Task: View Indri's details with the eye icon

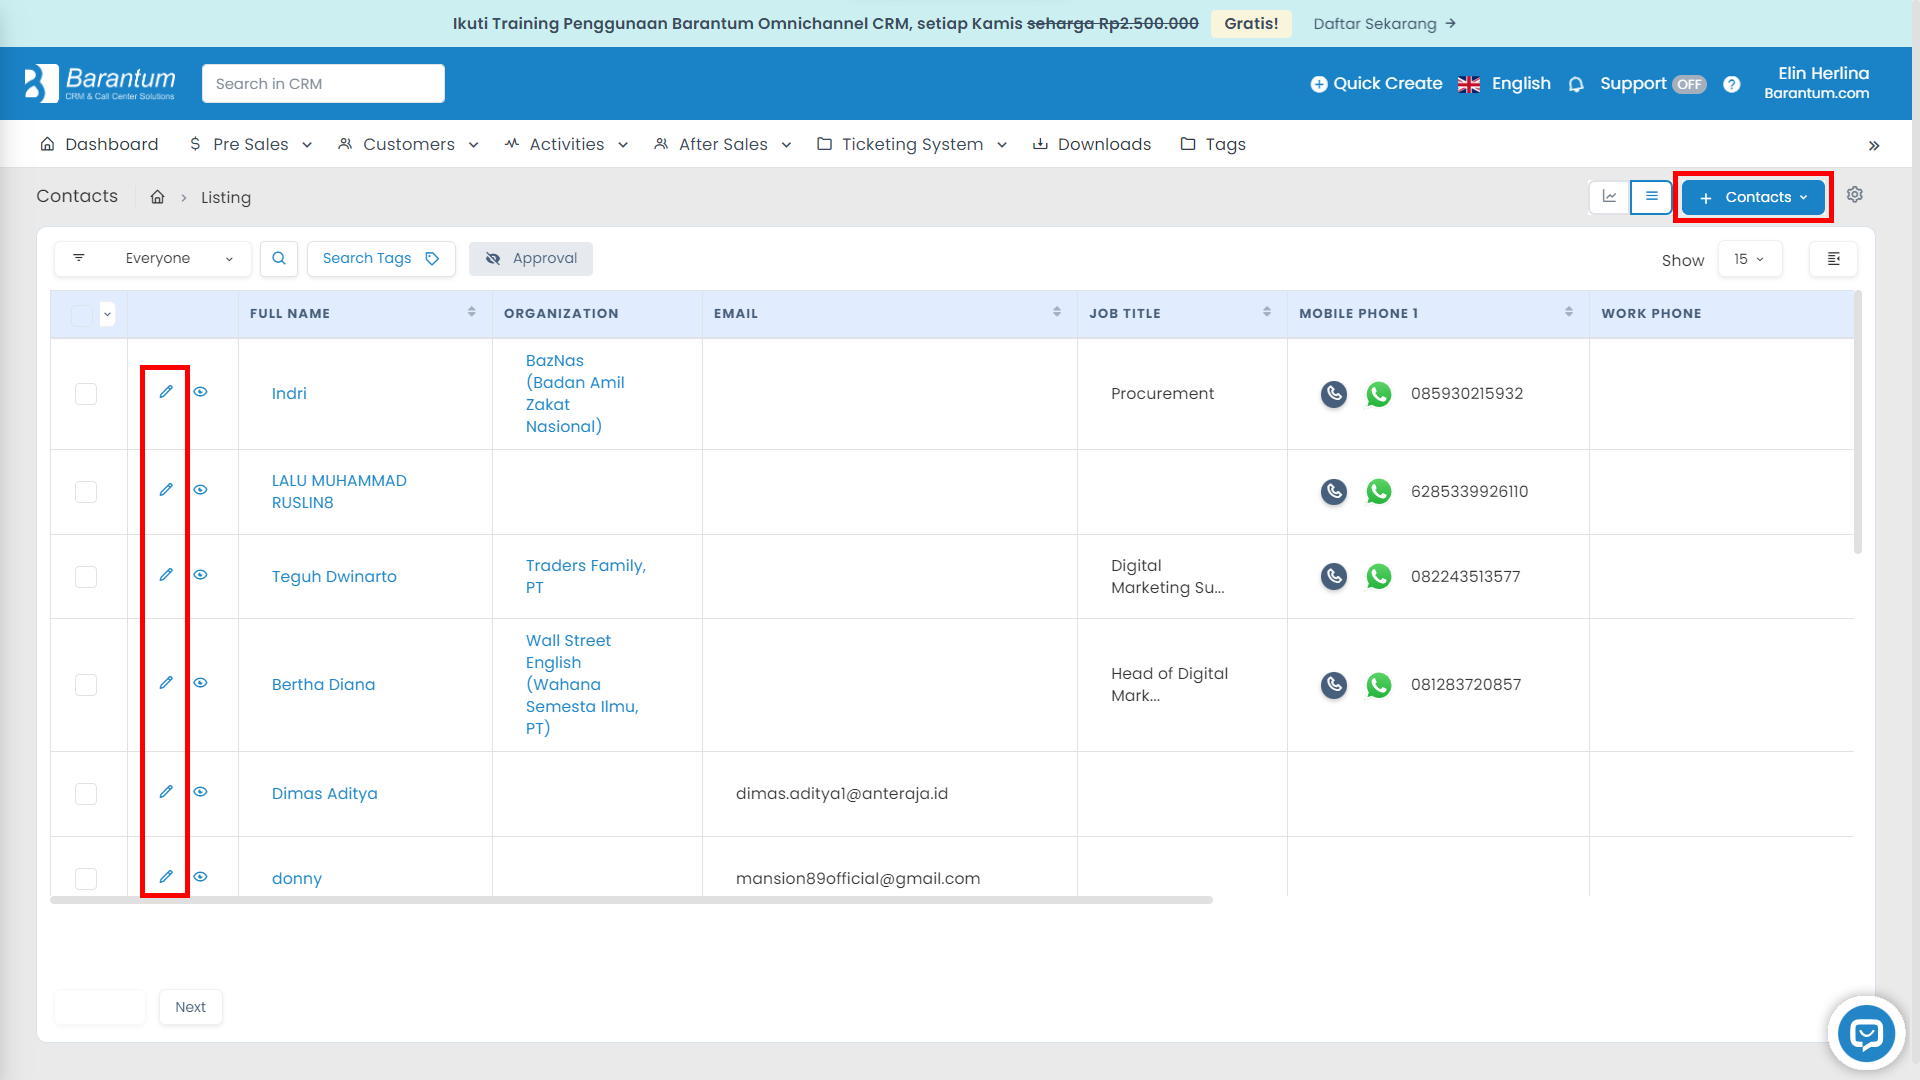Action: (x=200, y=392)
